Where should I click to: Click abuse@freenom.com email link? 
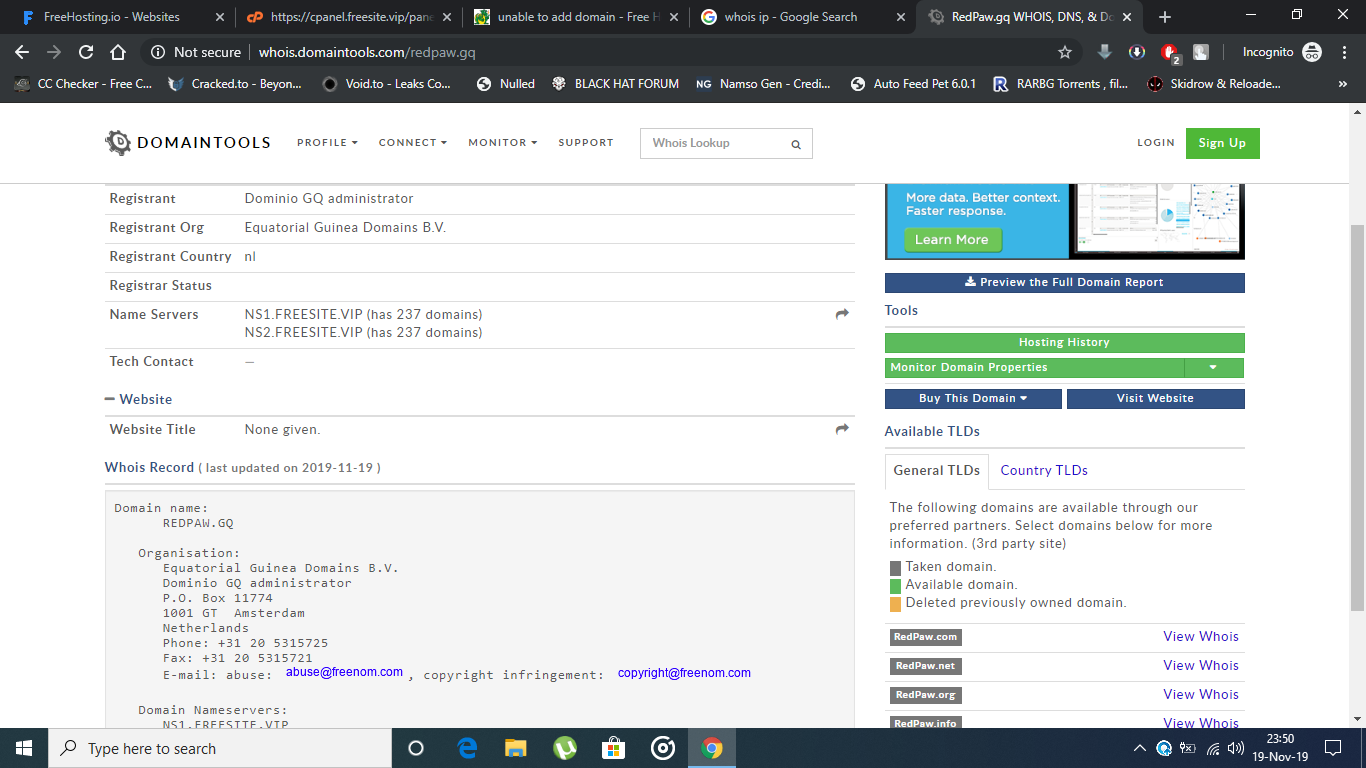pyautogui.click(x=344, y=672)
